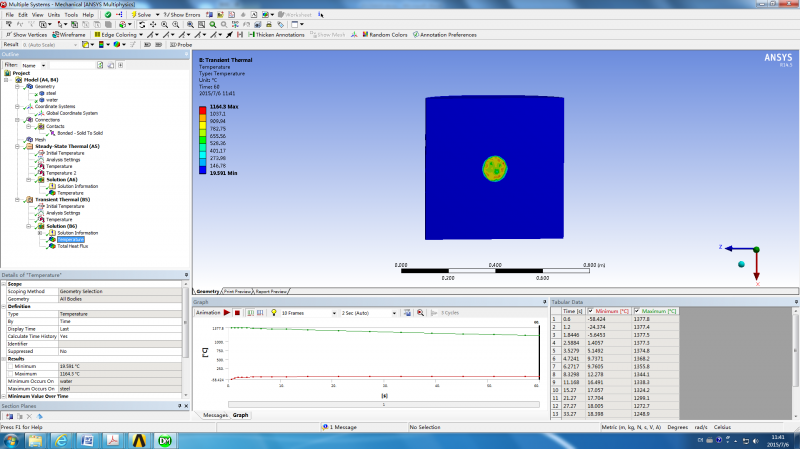
Task: Open the Units menu
Action: pos(52,15)
